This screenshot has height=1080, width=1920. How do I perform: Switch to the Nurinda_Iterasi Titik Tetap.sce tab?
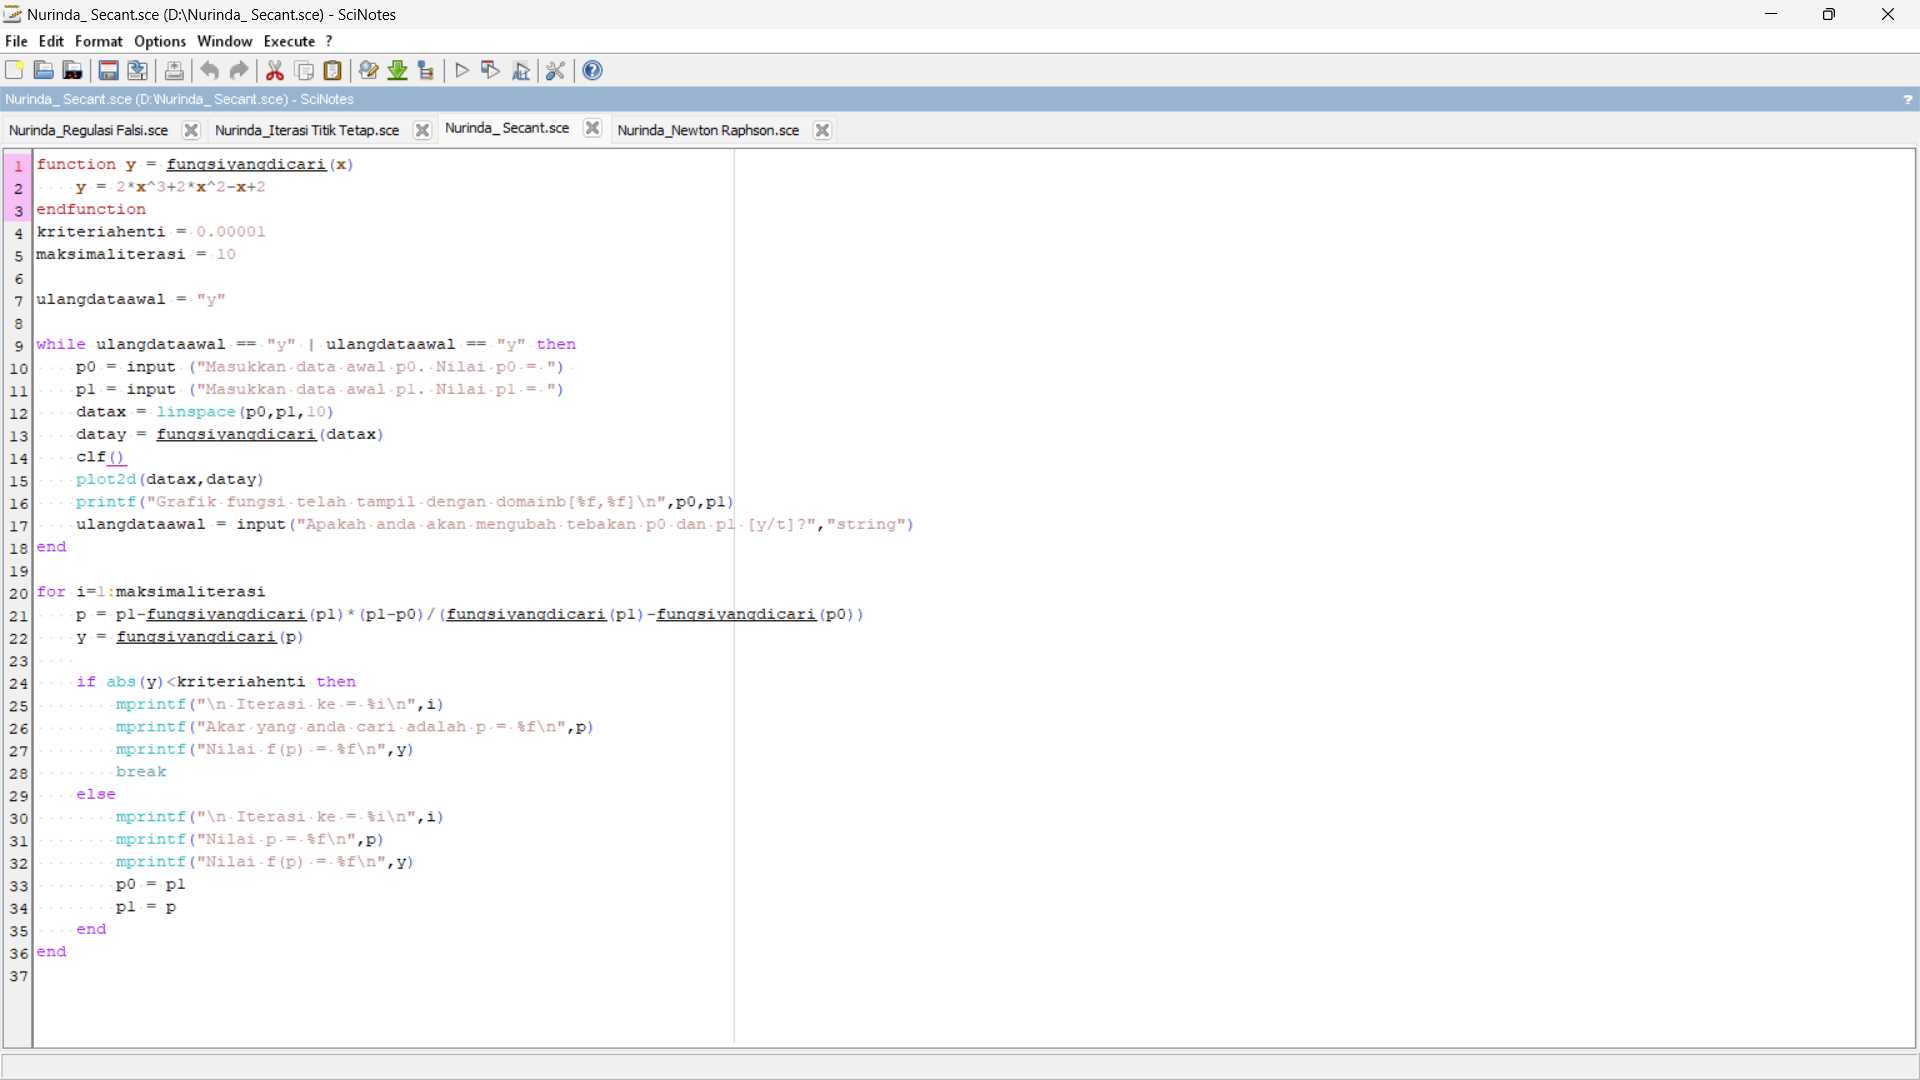(x=307, y=131)
